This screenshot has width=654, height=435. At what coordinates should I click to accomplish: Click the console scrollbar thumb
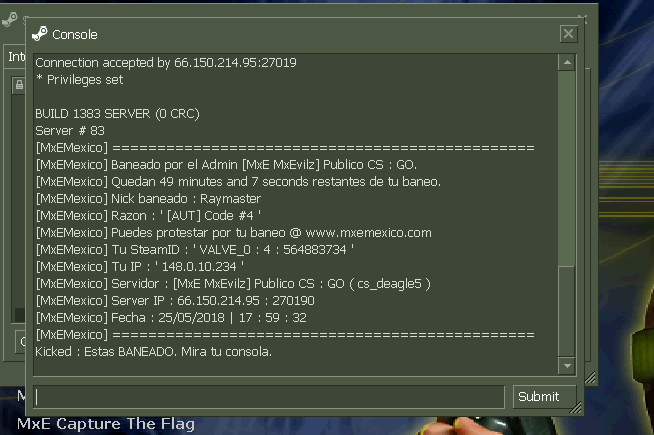567,312
